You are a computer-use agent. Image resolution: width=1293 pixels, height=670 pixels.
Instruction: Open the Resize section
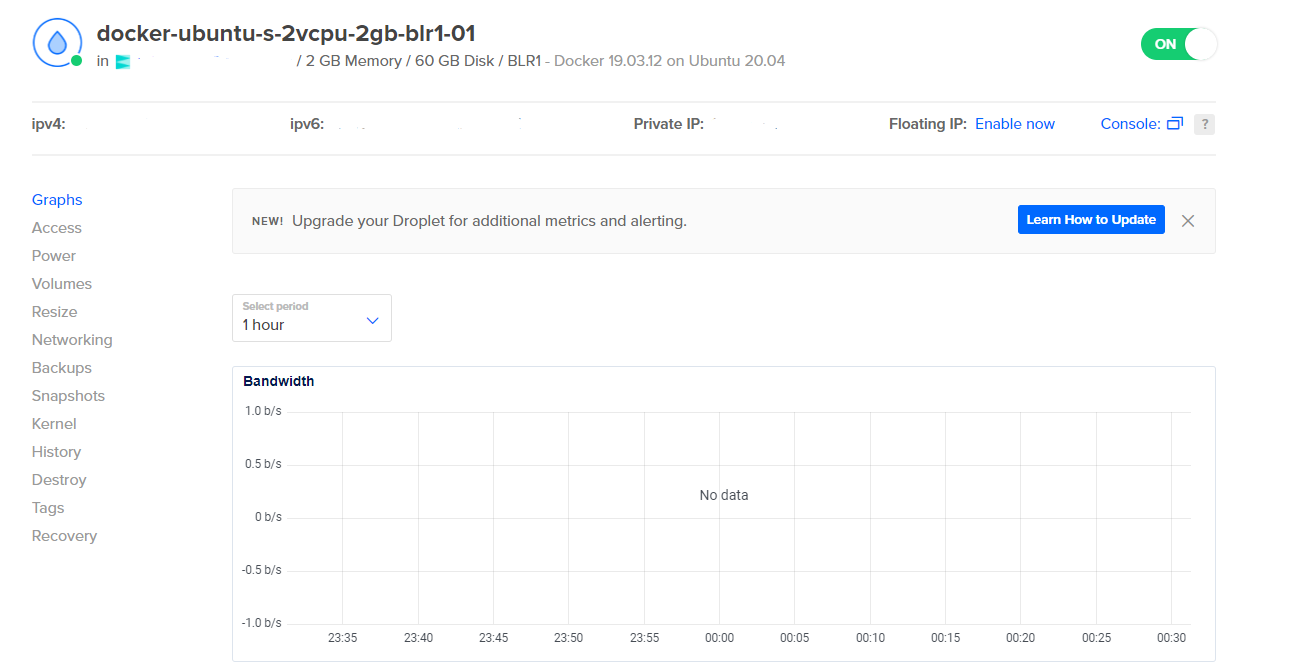(54, 312)
